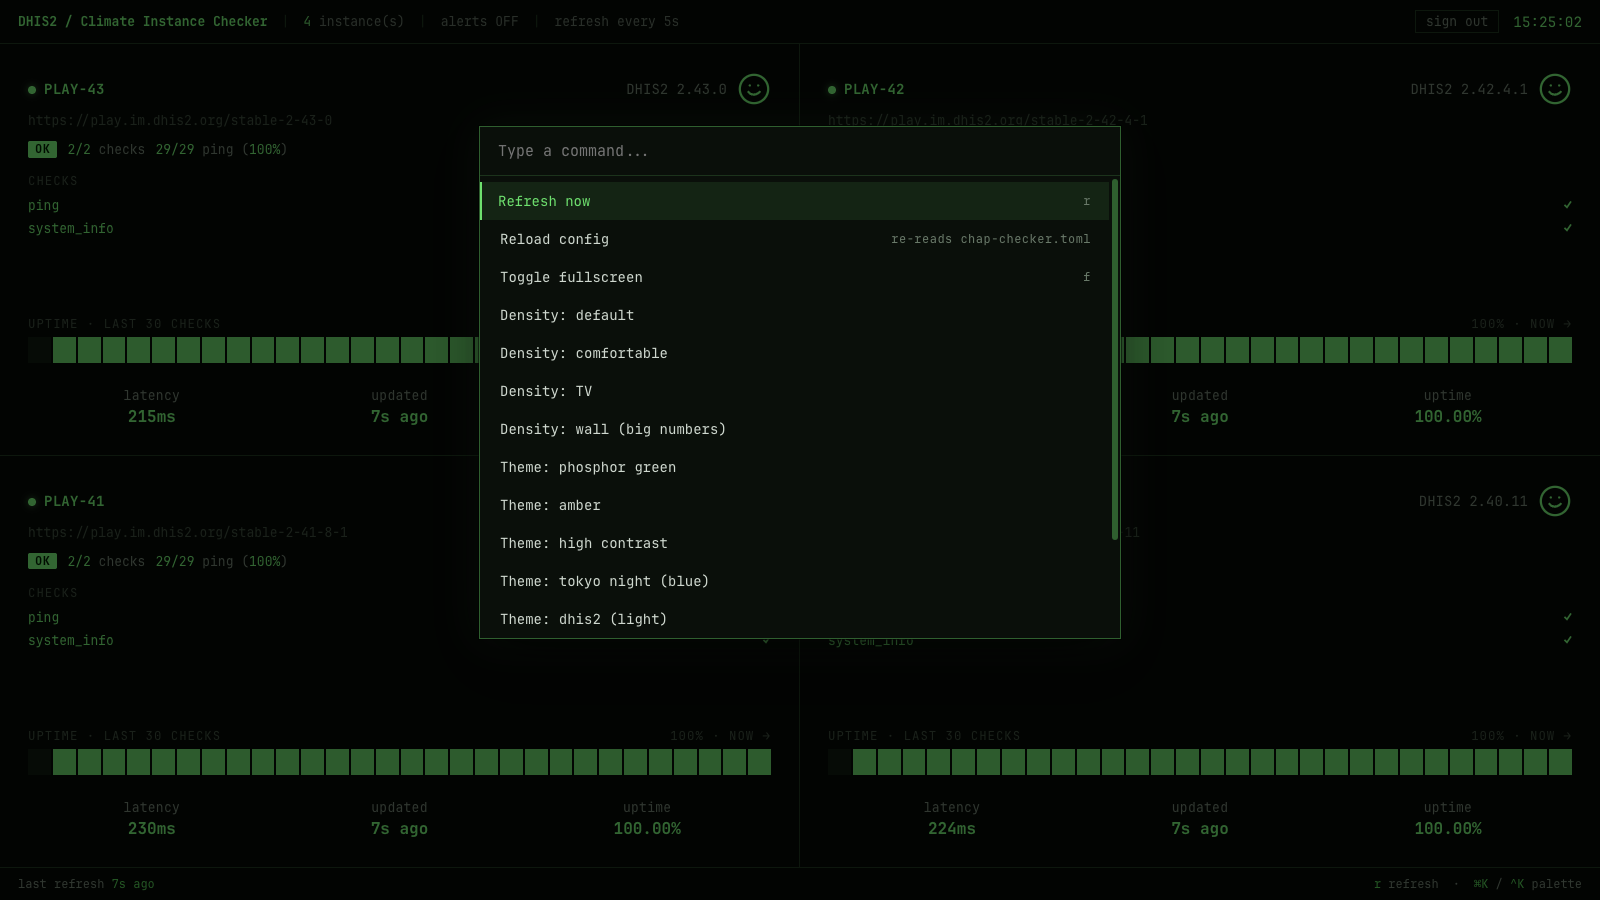Apply Theme: dhis2 (light)

click(x=795, y=619)
